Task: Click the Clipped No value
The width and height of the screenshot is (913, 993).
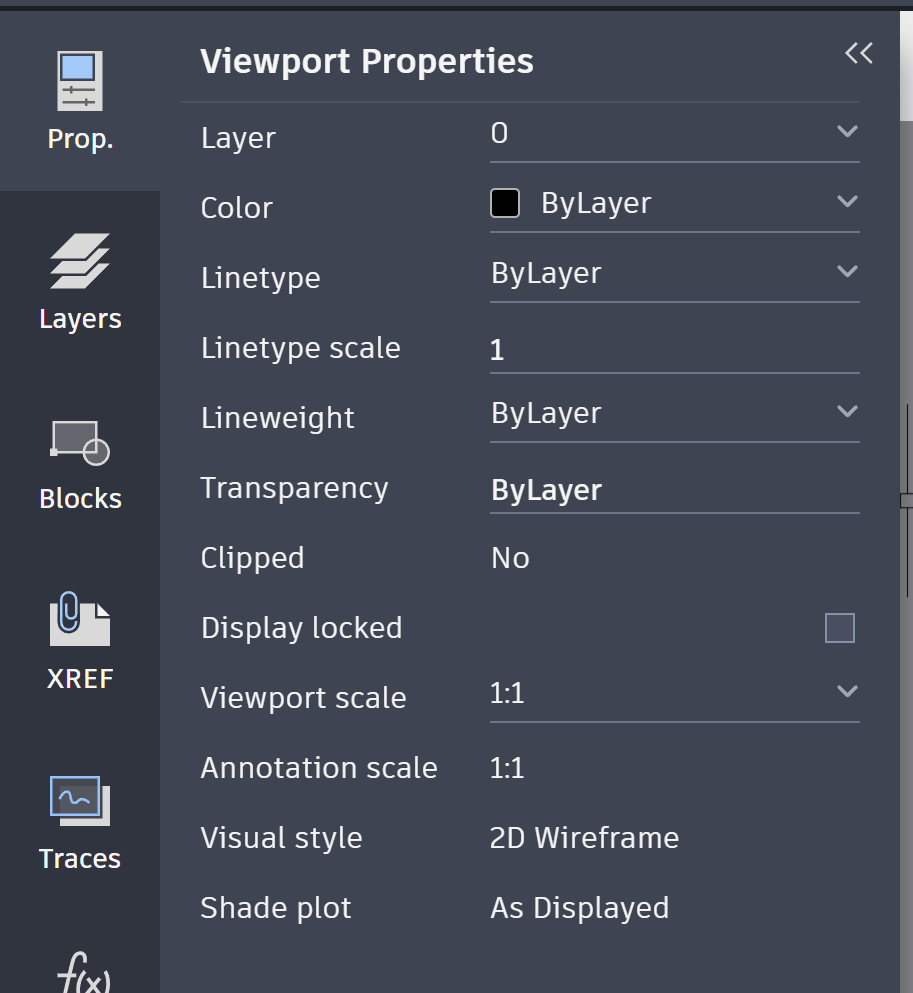Action: 510,558
